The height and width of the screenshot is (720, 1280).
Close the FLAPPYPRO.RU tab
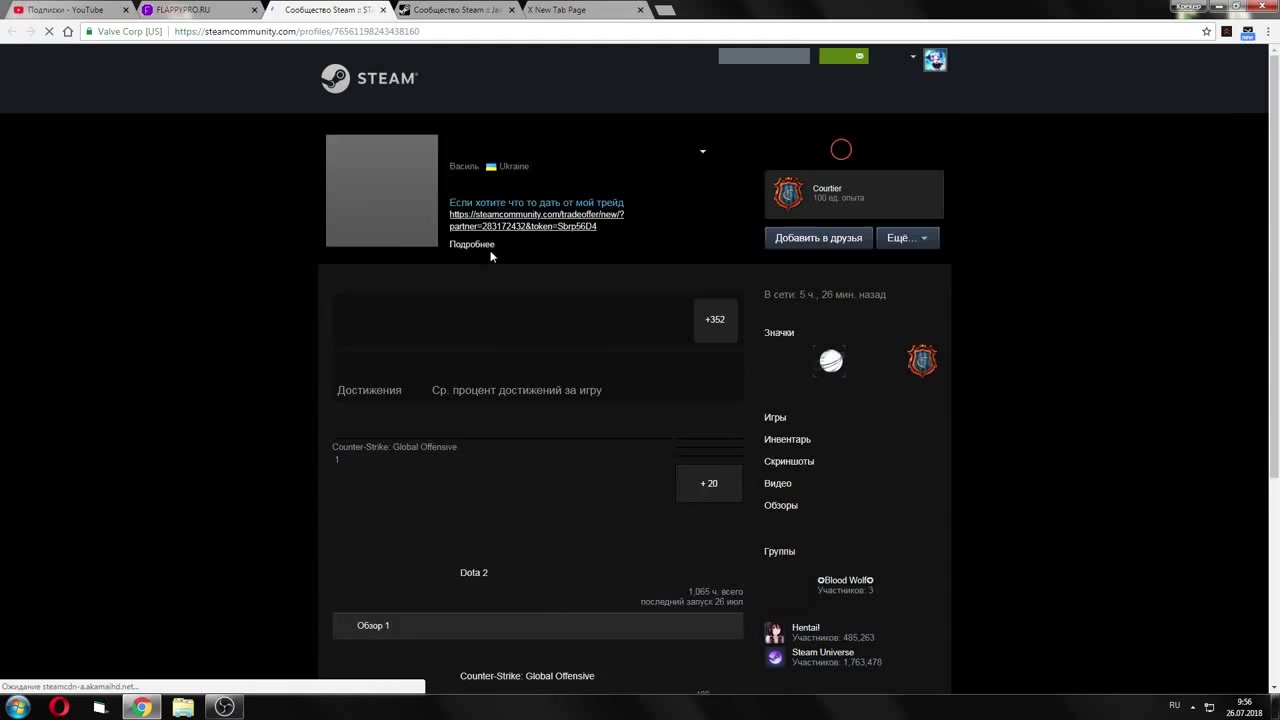[x=254, y=10]
